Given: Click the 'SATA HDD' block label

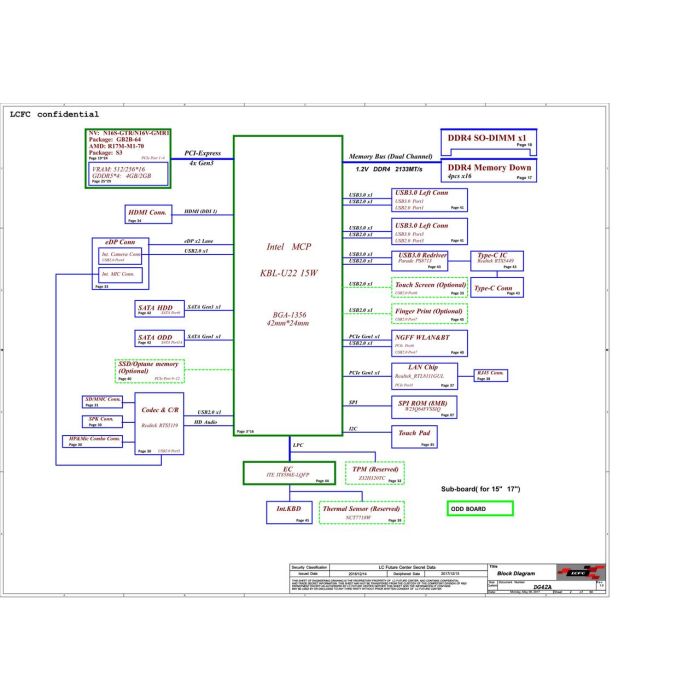Looking at the screenshot, I should pos(155,308).
